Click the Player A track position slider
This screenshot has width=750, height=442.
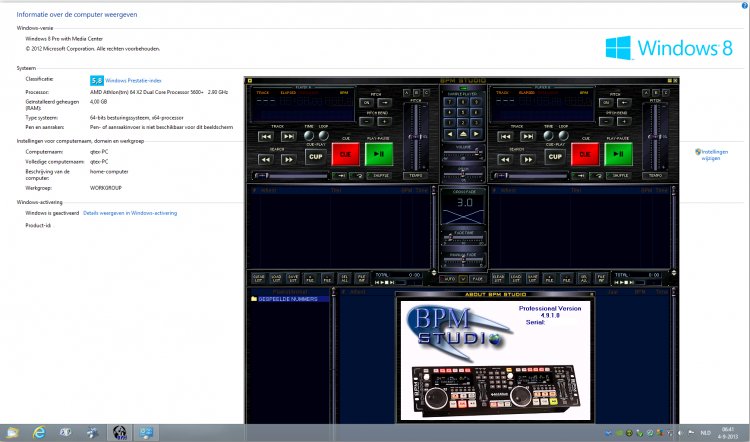pos(291,176)
